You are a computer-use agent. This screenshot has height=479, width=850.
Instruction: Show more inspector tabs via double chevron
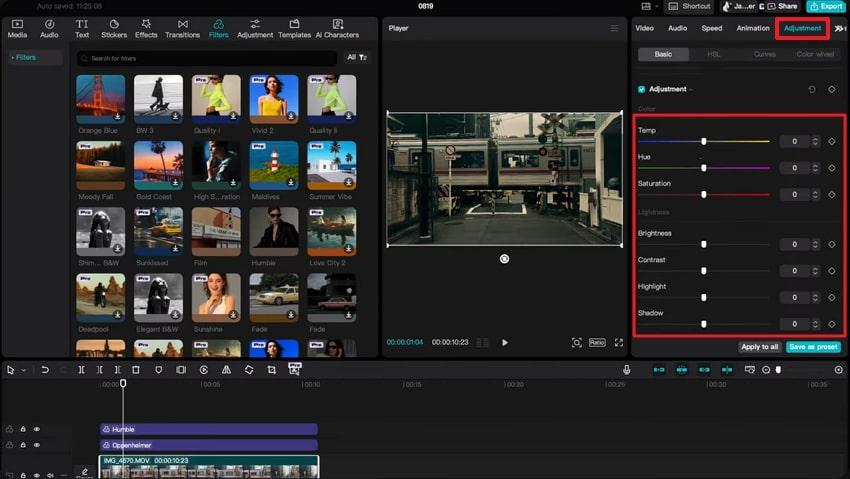839,28
